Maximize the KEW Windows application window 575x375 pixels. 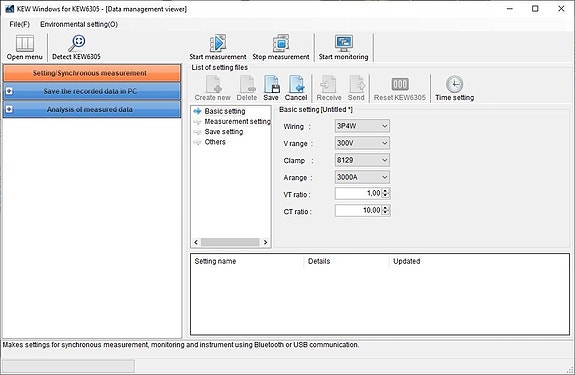(x=535, y=8)
